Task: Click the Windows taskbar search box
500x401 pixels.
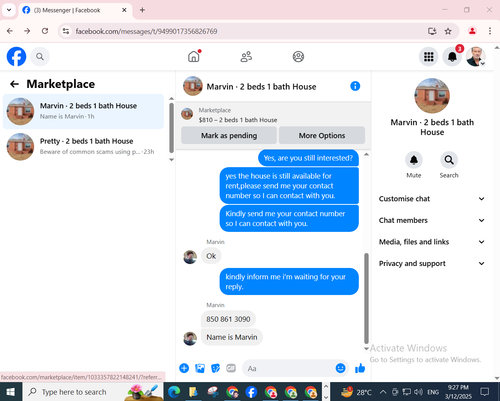Action: [93, 392]
